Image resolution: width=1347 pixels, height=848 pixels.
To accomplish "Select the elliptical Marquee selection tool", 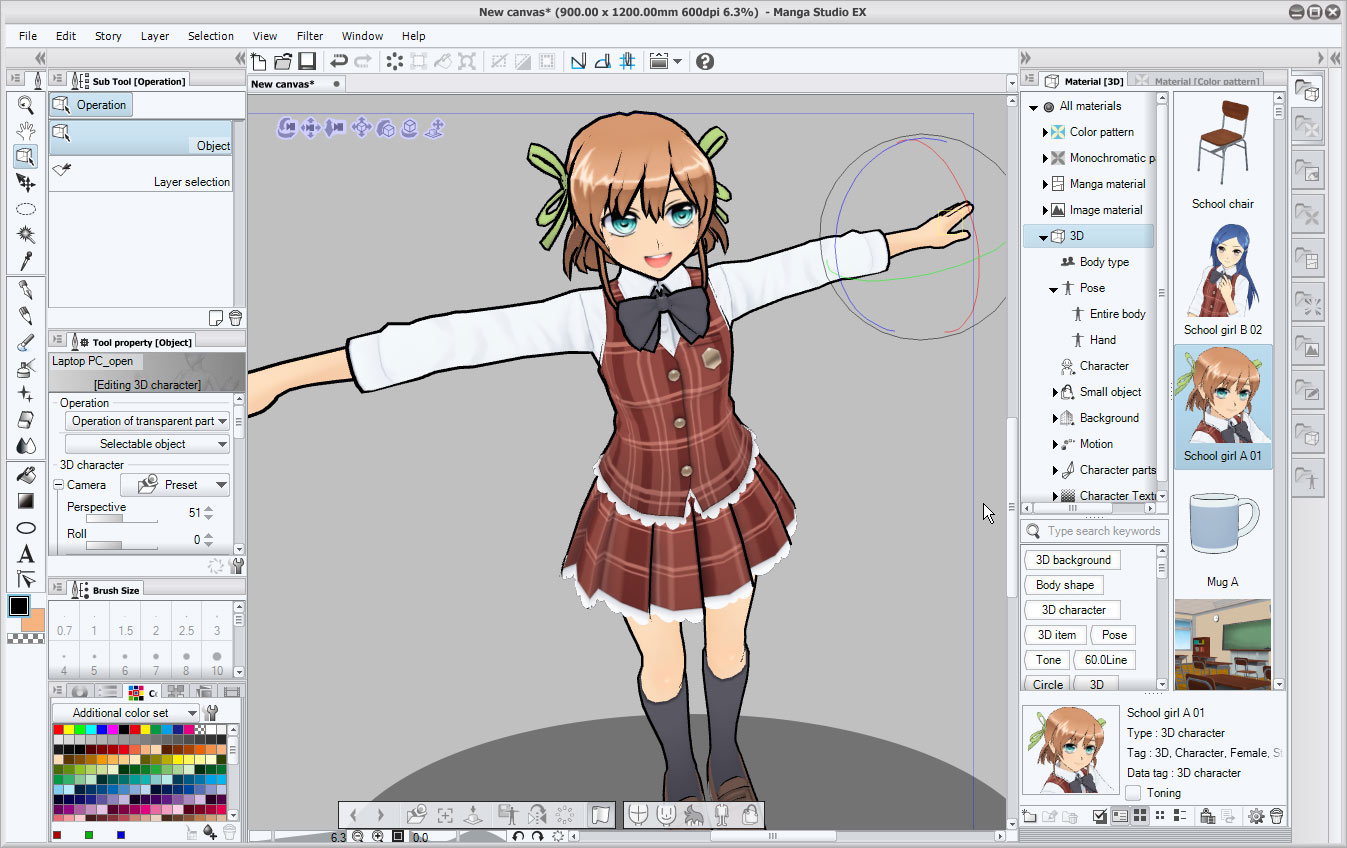I will 27,209.
